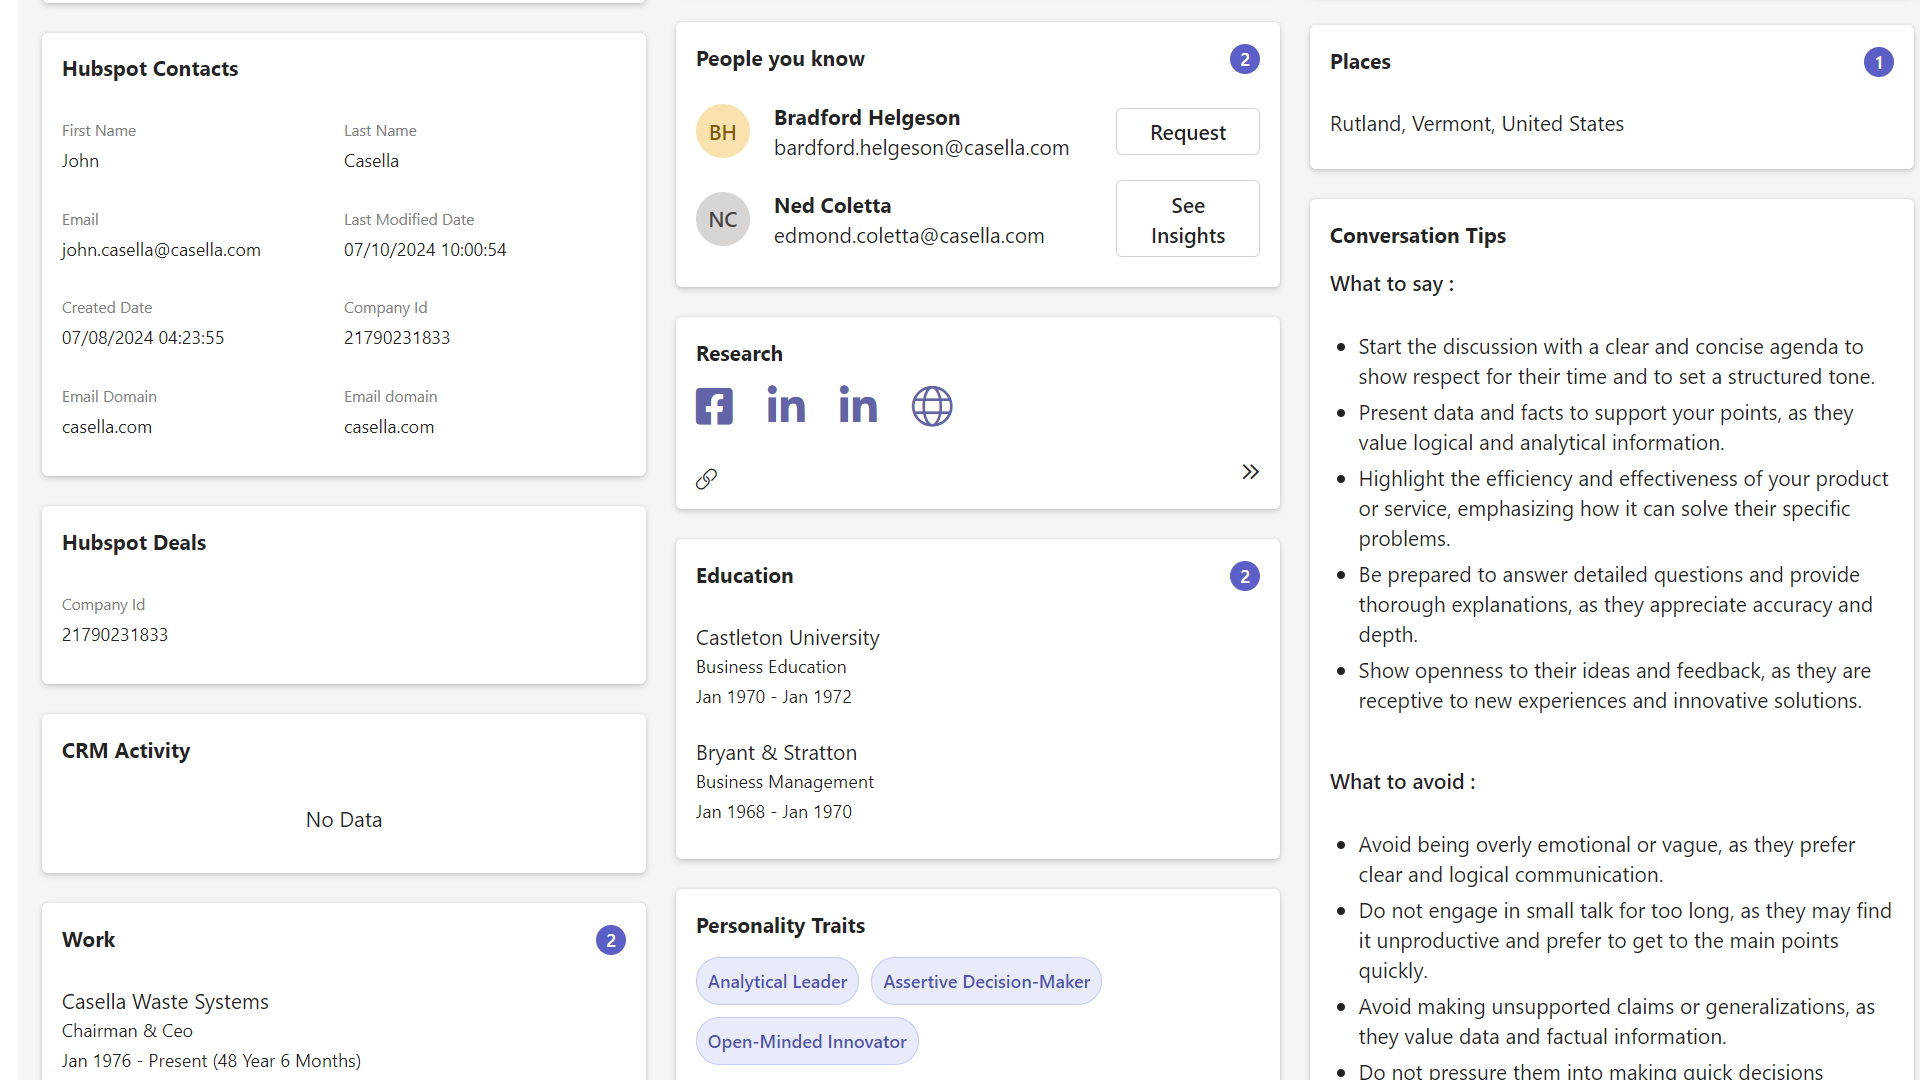
Task: Select the Open-Minded Innovator trait chip
Action: (807, 1041)
